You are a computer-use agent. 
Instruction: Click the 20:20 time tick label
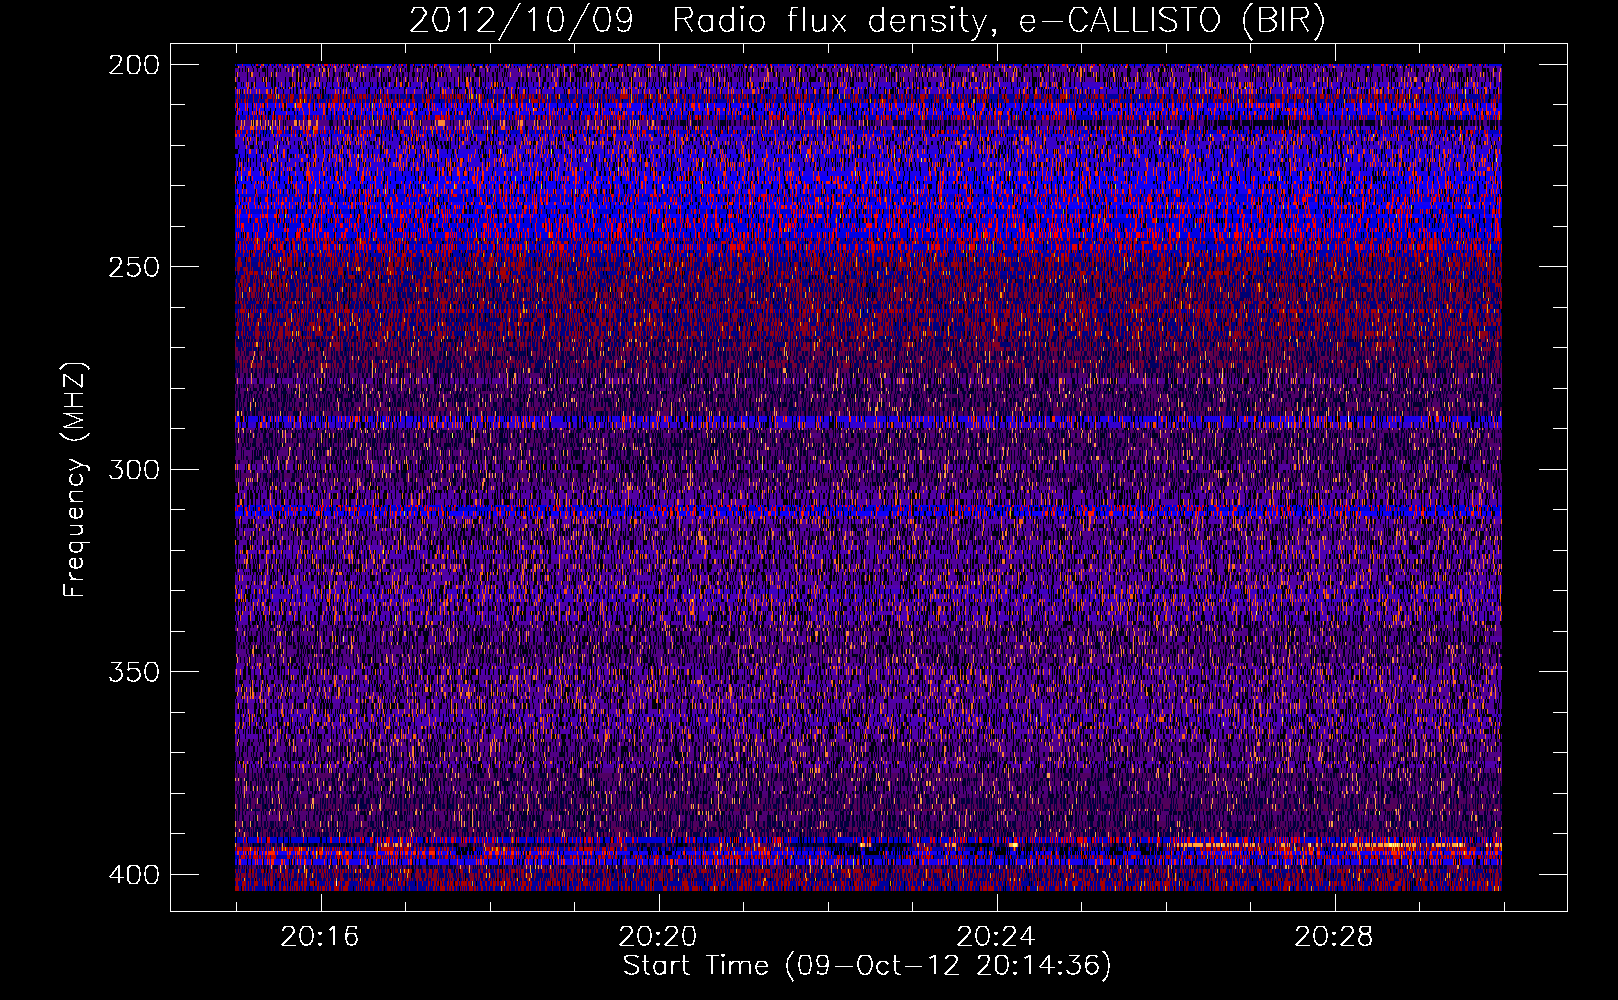pyautogui.click(x=658, y=937)
